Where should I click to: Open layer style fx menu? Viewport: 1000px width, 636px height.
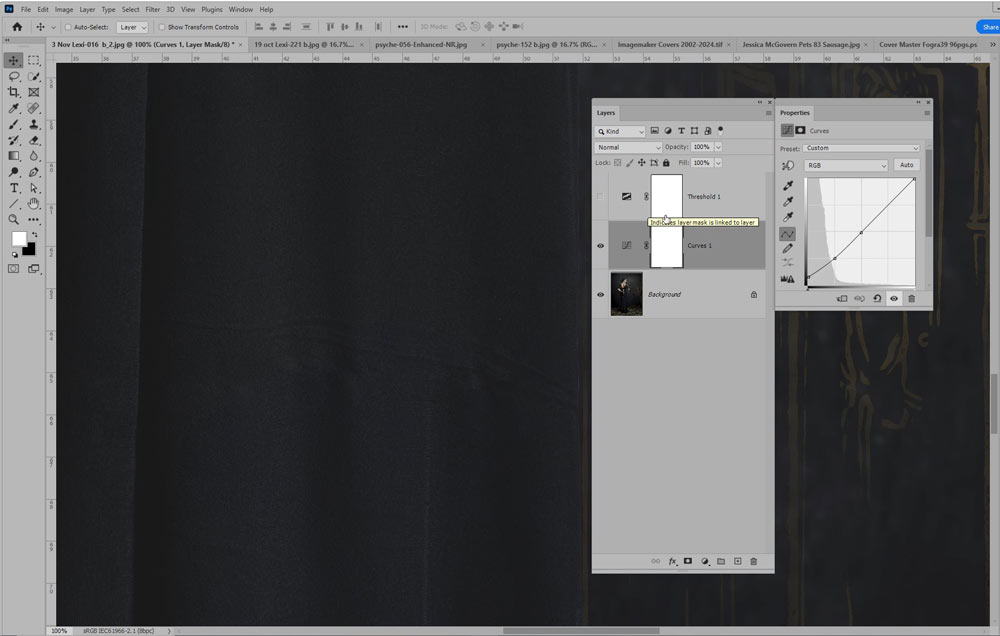click(x=672, y=561)
